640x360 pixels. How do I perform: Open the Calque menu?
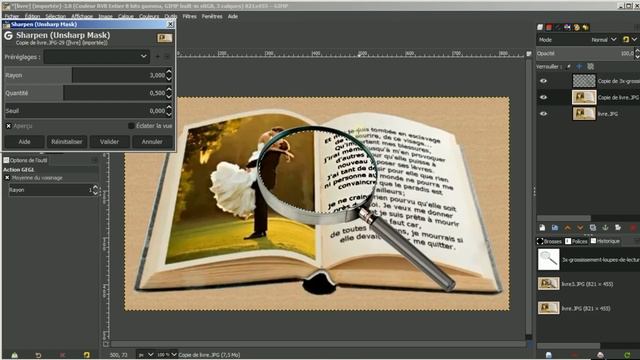coord(126,16)
